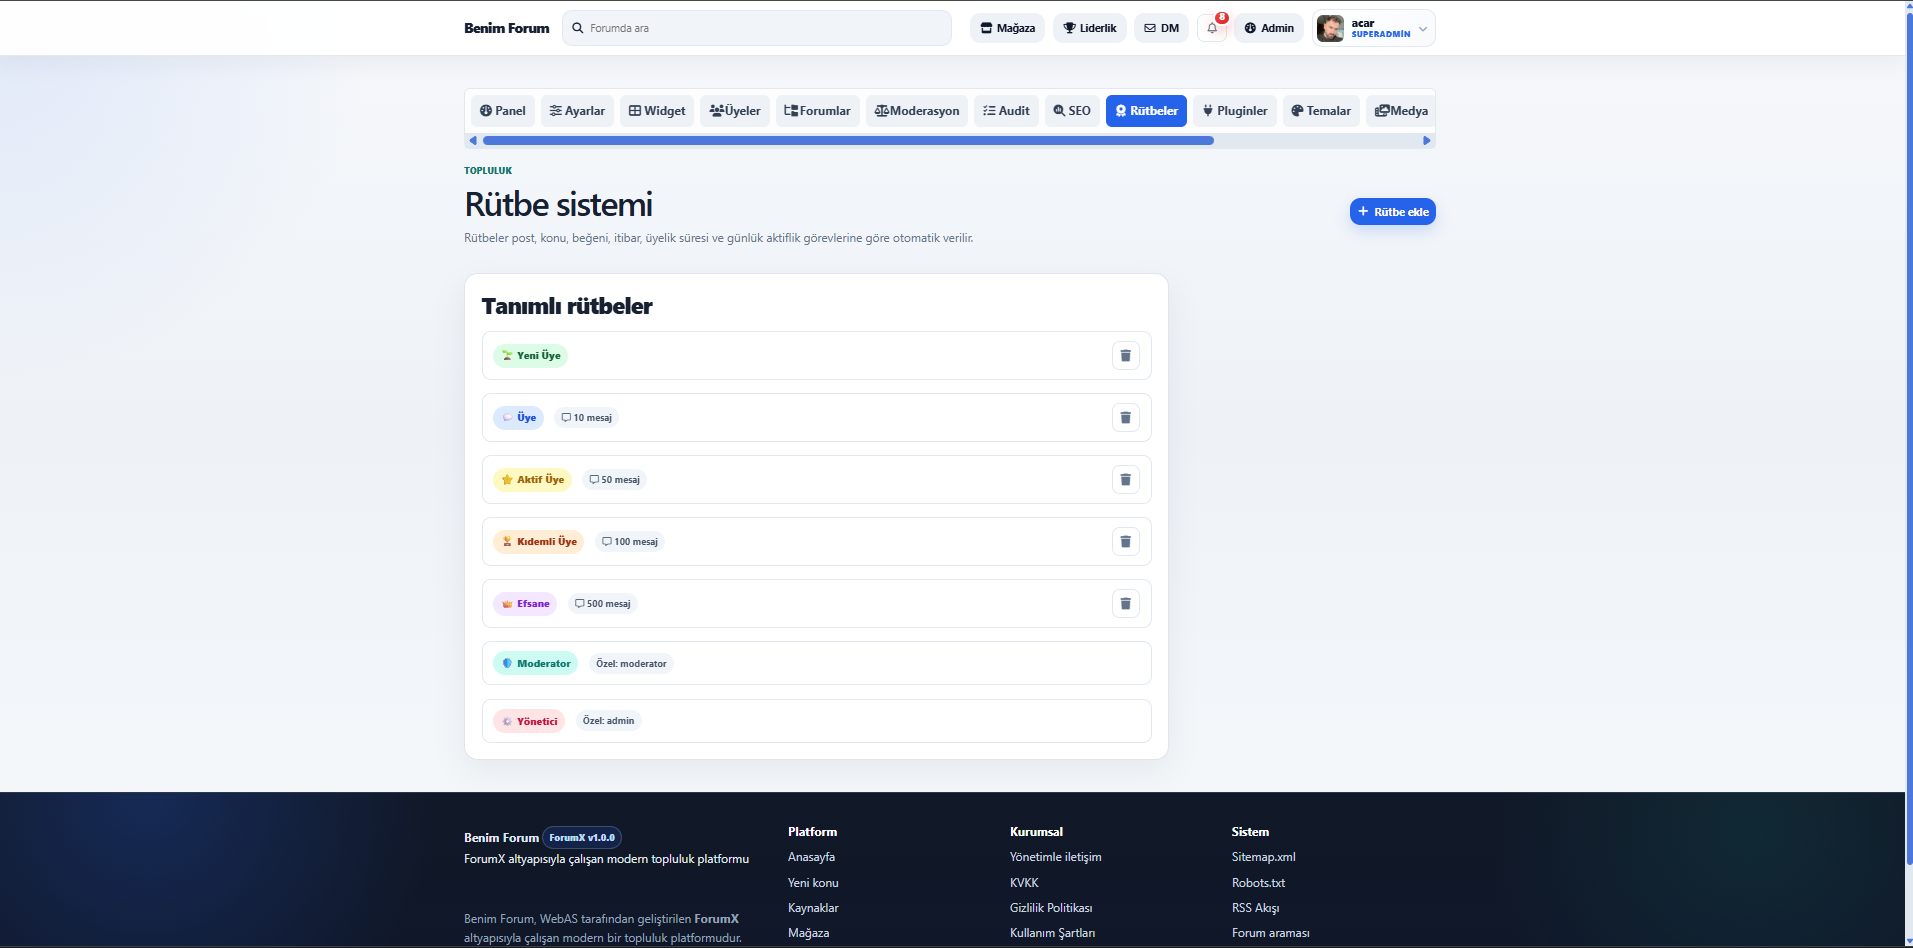The height and width of the screenshot is (948, 1913).
Task: Click the 10 mesaj requirement chip
Action: [586, 418]
